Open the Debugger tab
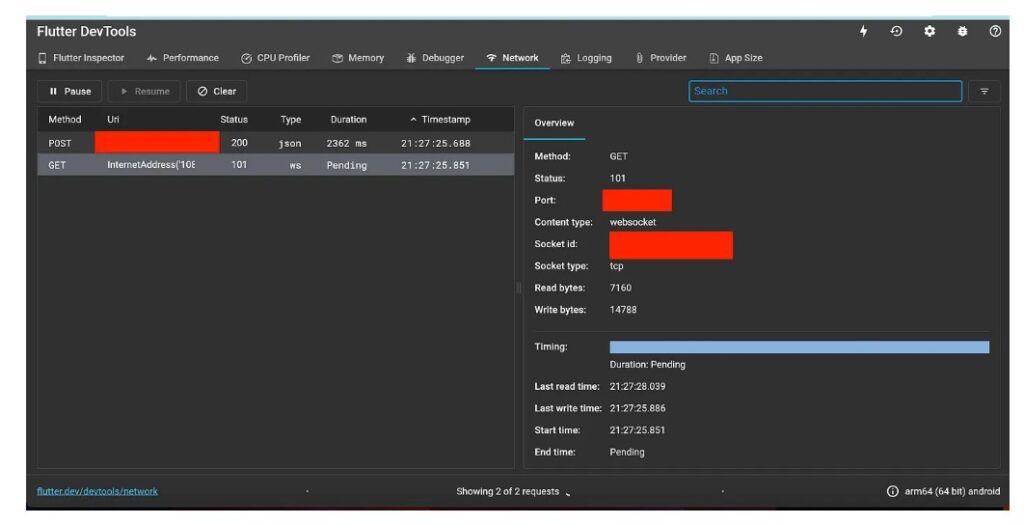The image size is (1024, 525). (x=435, y=58)
